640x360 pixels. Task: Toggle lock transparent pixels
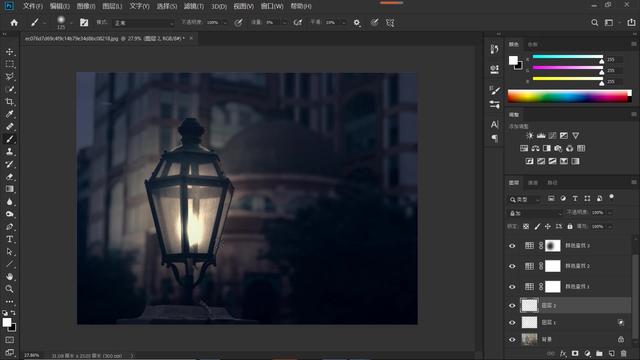click(526, 226)
